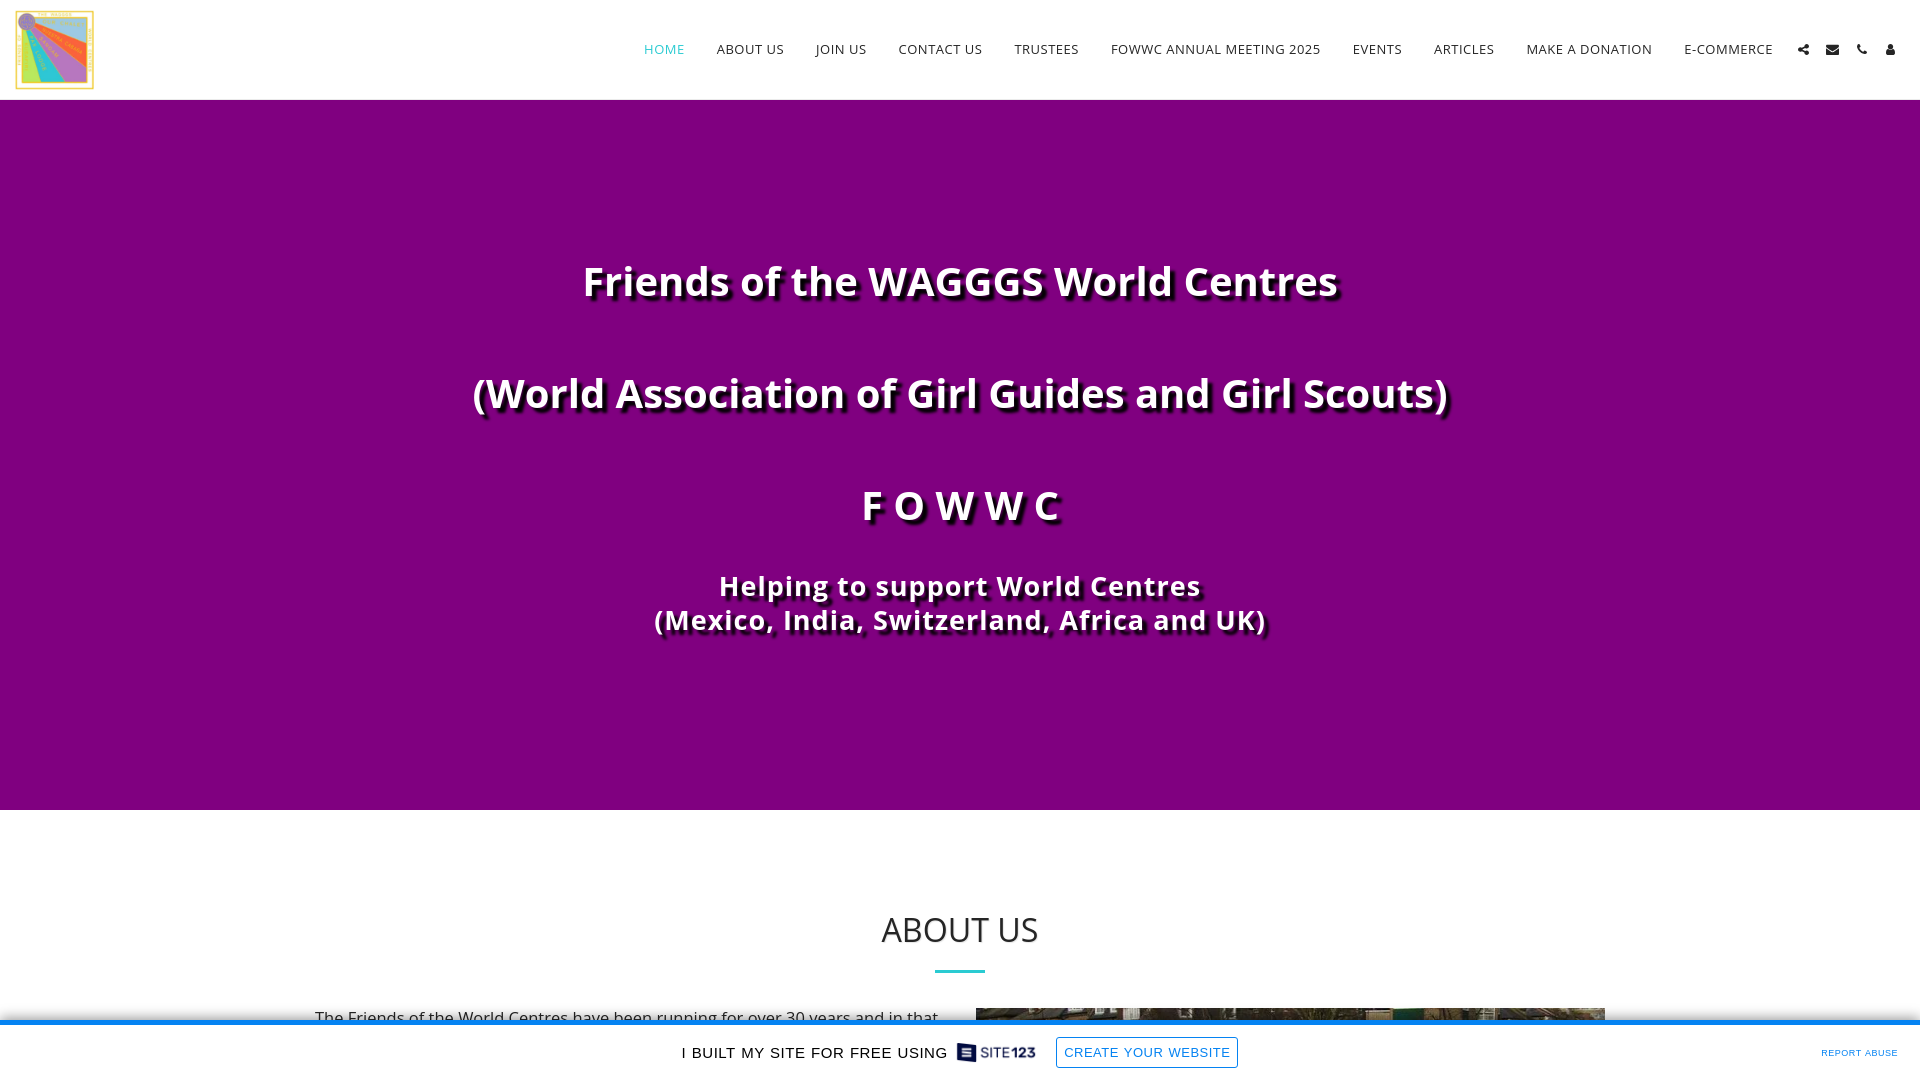Click the F O W W C heading
The height and width of the screenshot is (1080, 1920).
(960, 506)
